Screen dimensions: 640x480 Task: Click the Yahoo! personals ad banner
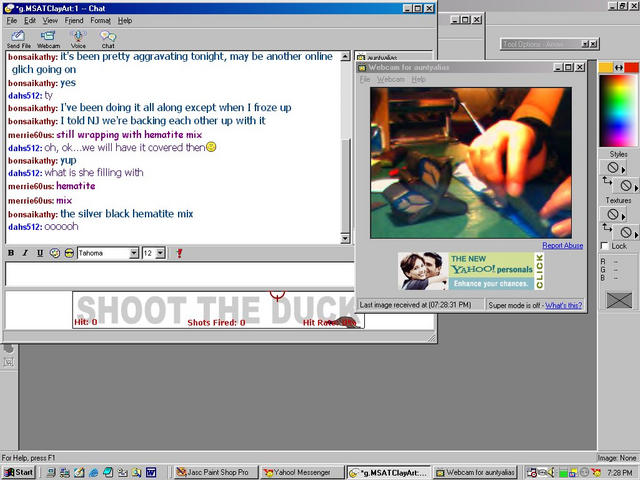click(471, 271)
